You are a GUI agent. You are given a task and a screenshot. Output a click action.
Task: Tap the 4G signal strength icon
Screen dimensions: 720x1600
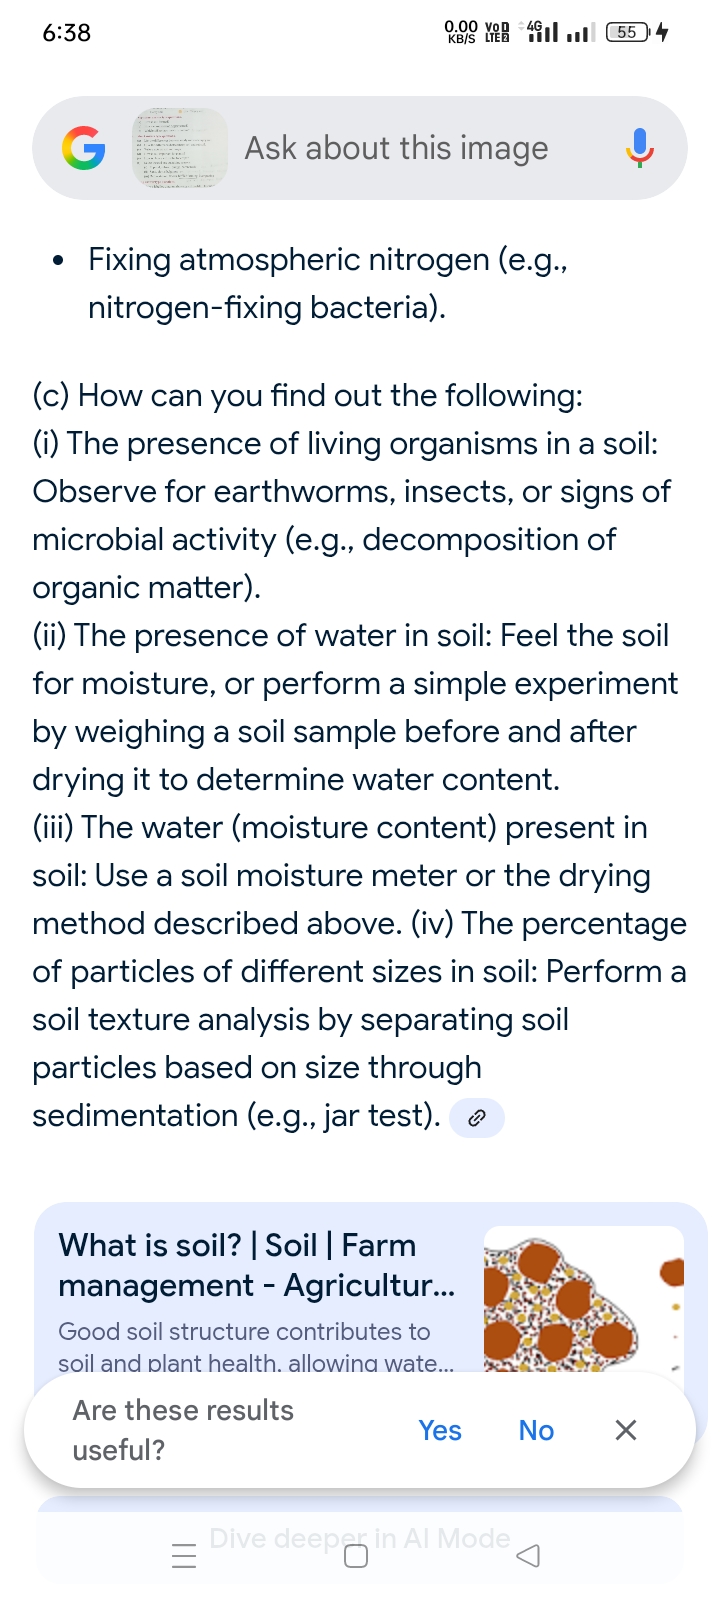(541, 32)
